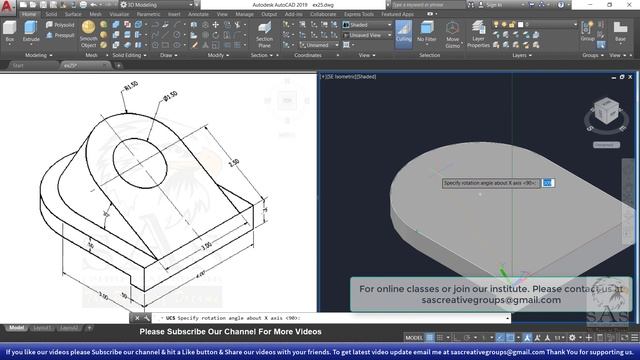Viewport: 640px width, 360px height.
Task: Open the workspace switching gear in status bar
Action: pyautogui.click(x=572, y=338)
